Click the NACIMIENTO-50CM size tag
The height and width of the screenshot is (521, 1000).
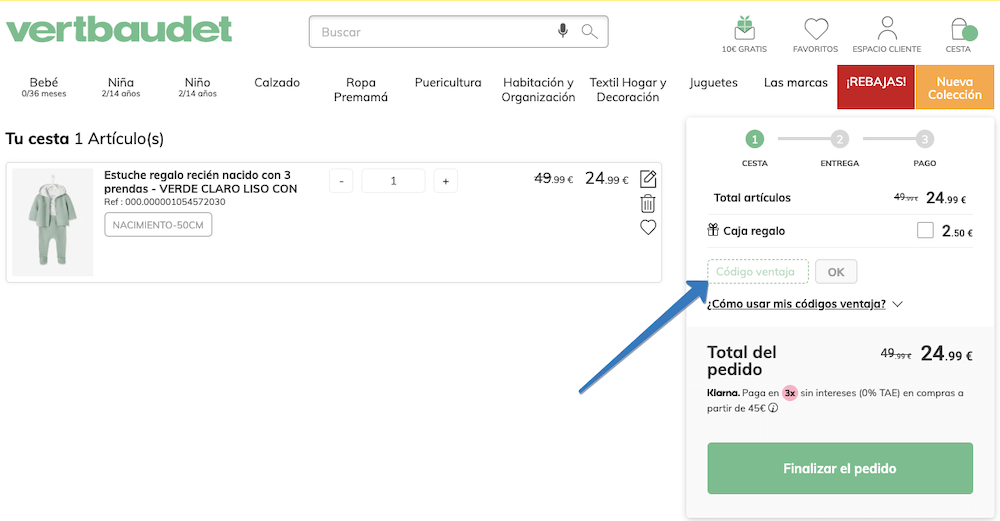point(158,224)
